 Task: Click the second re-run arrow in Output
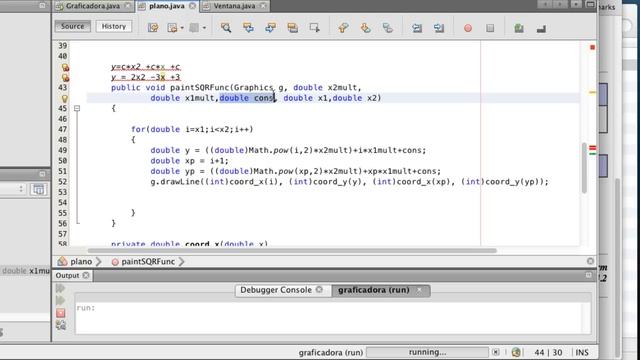coord(60,301)
